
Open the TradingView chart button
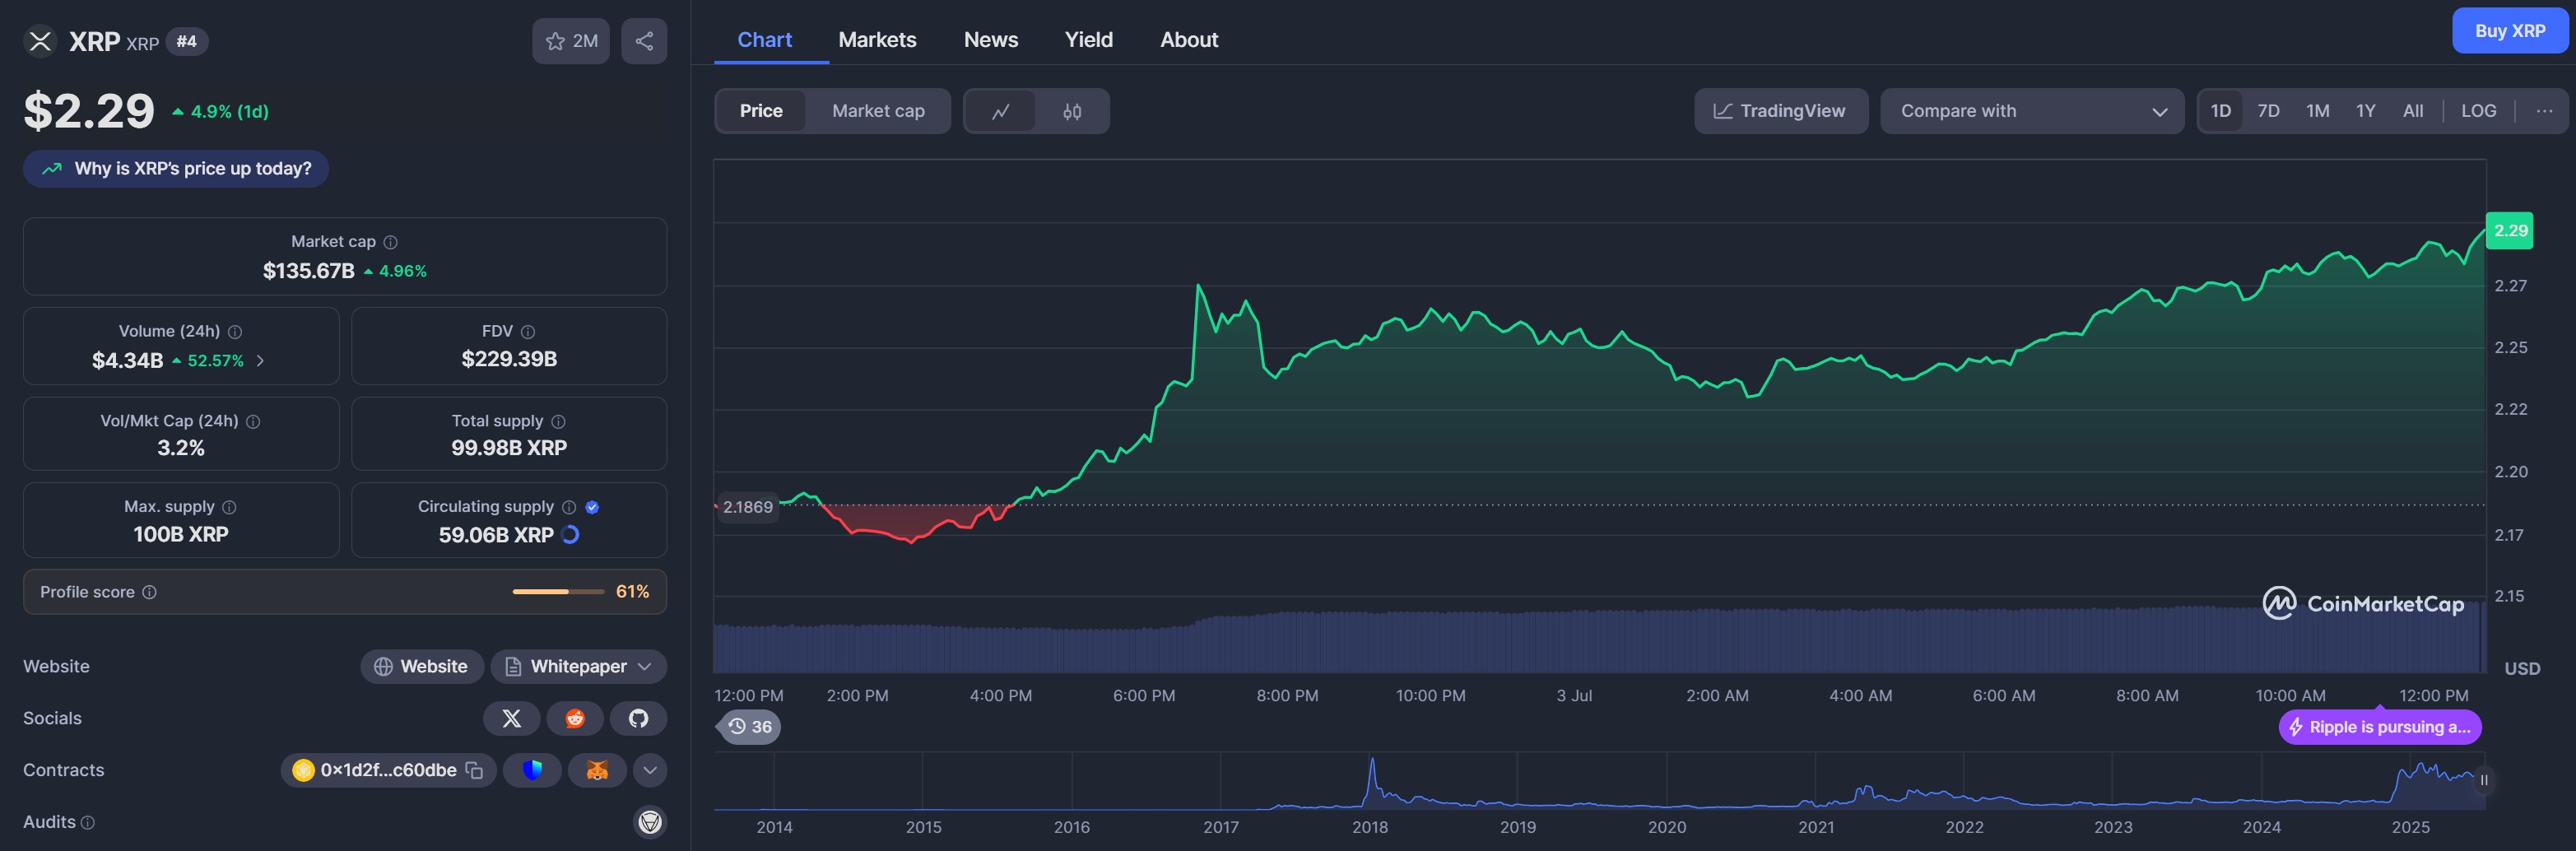[x=1780, y=111]
